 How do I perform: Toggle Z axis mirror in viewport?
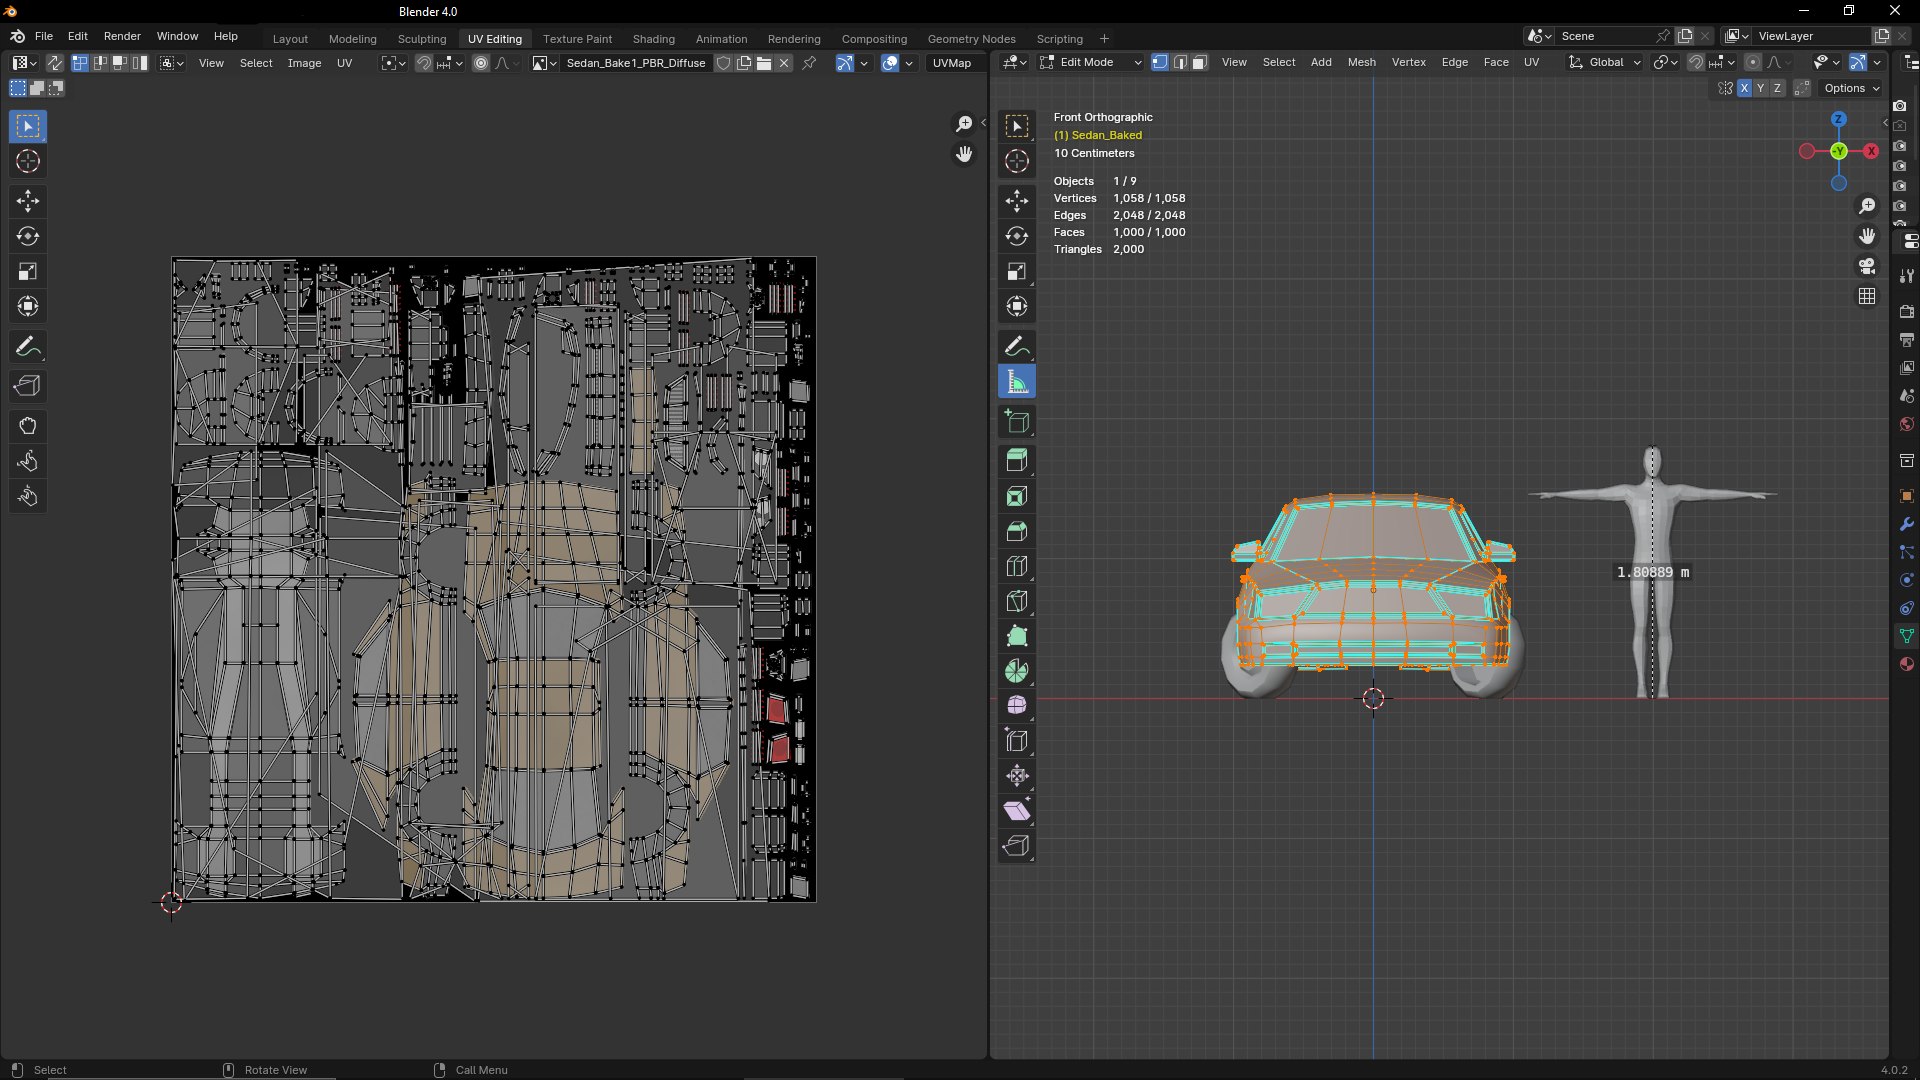(x=1778, y=88)
